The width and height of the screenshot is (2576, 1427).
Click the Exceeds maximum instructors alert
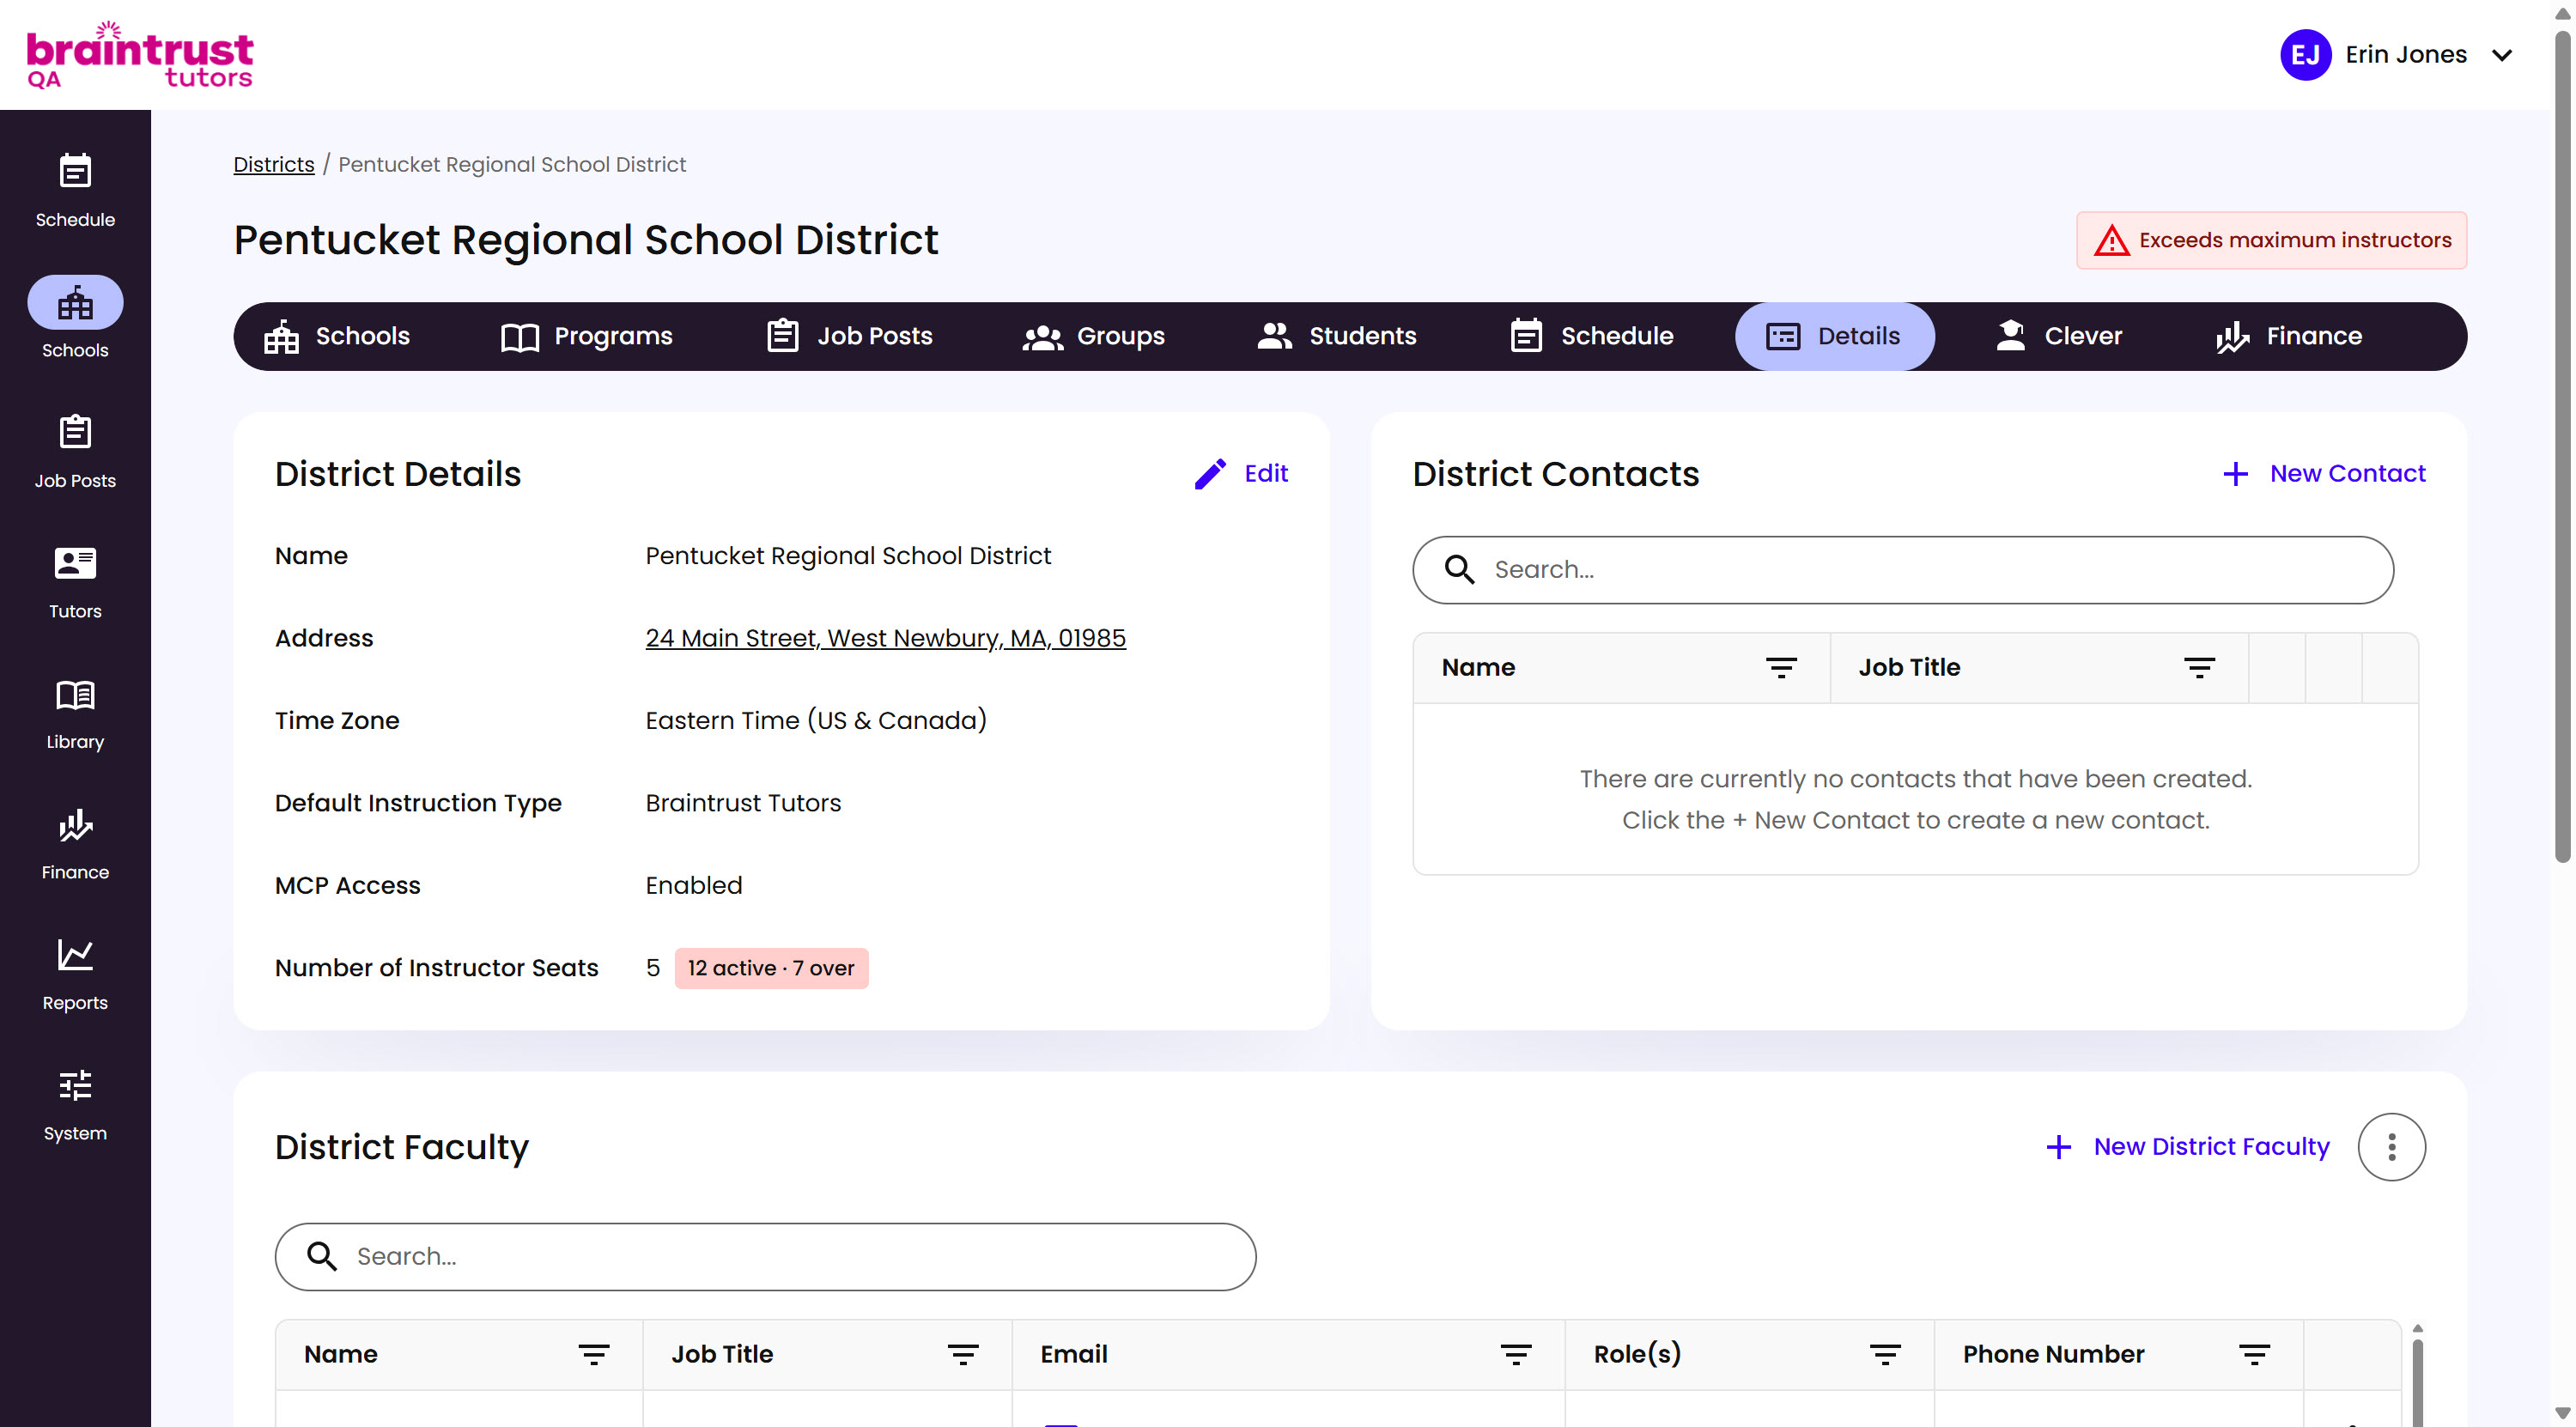(2271, 240)
